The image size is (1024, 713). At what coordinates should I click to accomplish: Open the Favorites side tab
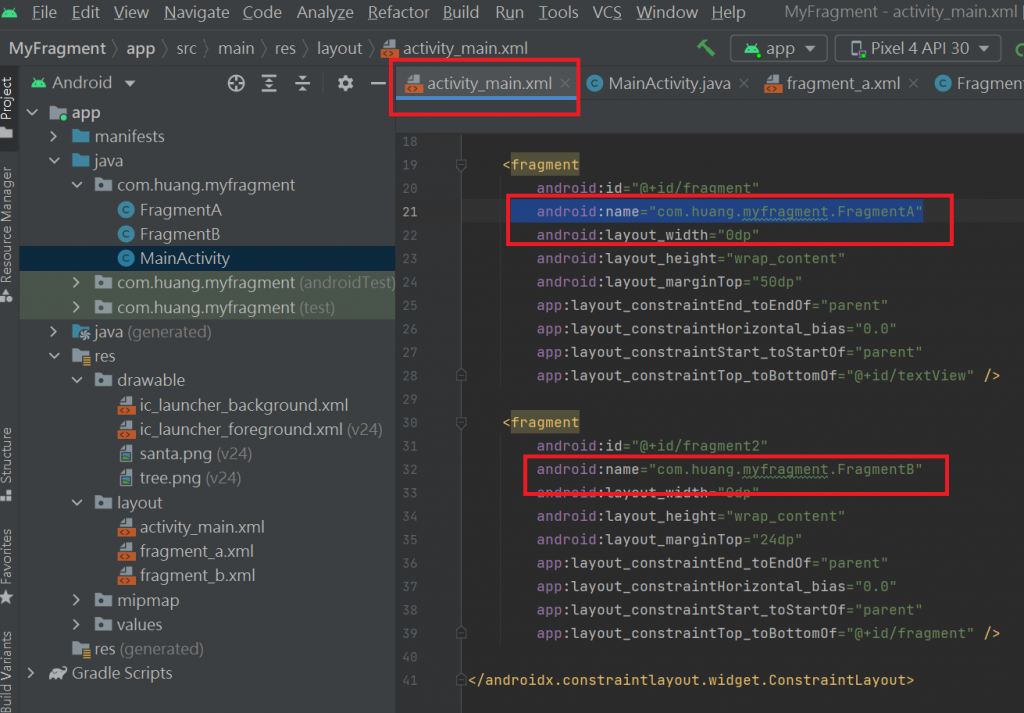[7, 565]
